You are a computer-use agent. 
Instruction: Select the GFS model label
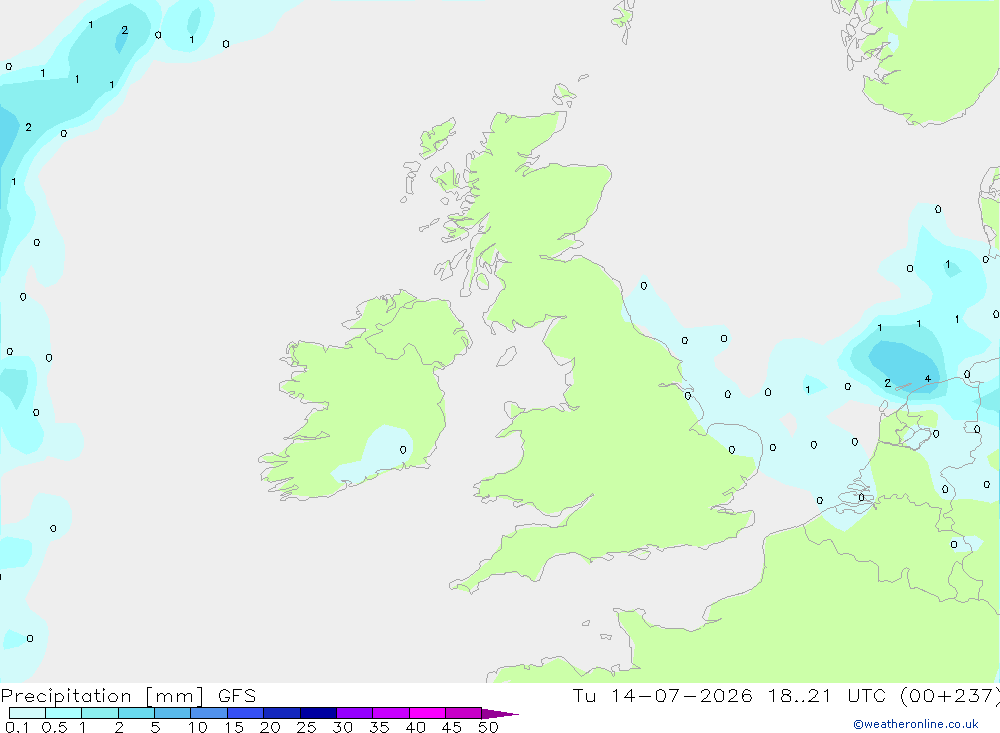tap(237, 695)
